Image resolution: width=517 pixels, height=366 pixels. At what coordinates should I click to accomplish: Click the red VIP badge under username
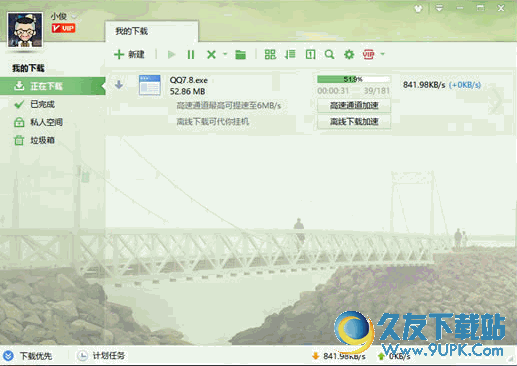(x=63, y=28)
